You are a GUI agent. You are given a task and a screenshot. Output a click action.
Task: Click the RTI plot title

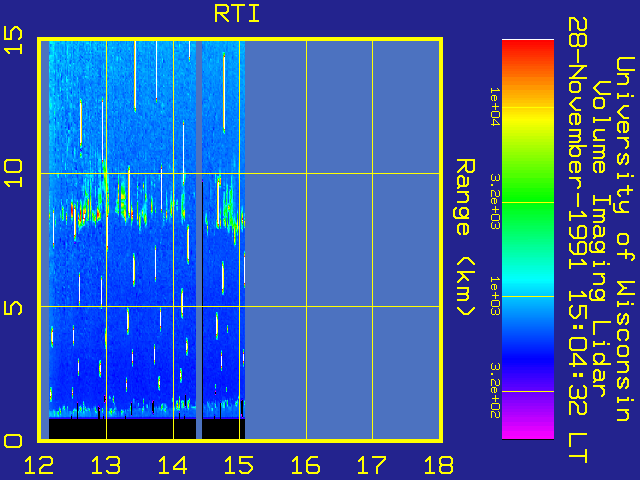(x=237, y=14)
